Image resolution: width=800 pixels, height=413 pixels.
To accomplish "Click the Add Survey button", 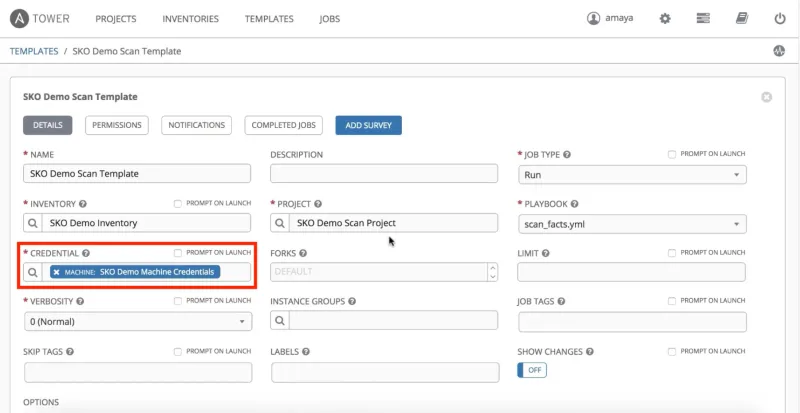I will pyautogui.click(x=368, y=125).
